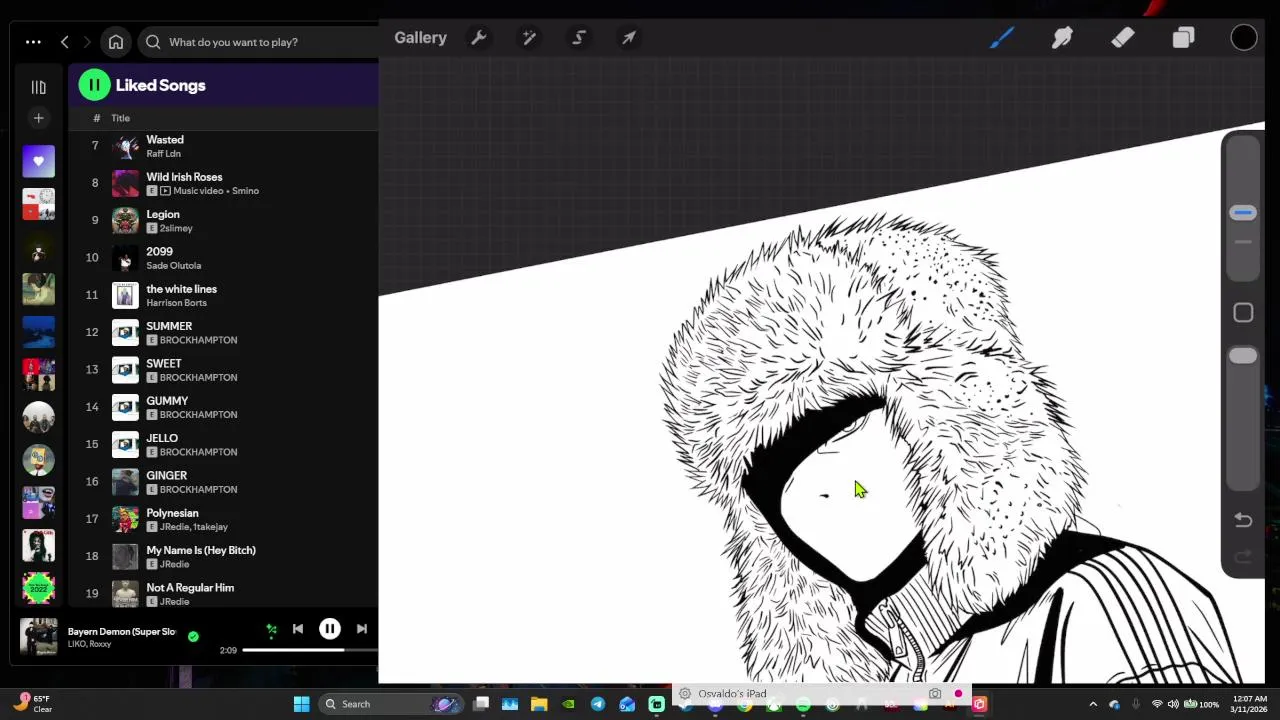
Task: Open the Spotify three-dots menu
Action: pyautogui.click(x=33, y=42)
